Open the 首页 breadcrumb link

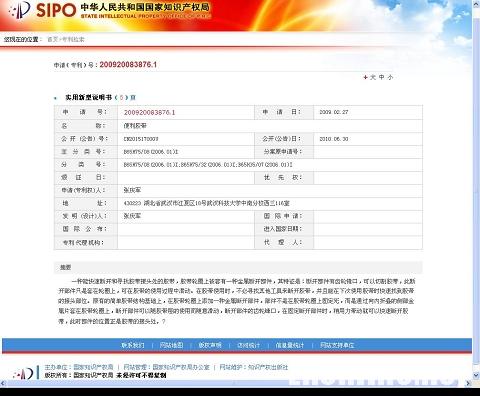point(52,39)
